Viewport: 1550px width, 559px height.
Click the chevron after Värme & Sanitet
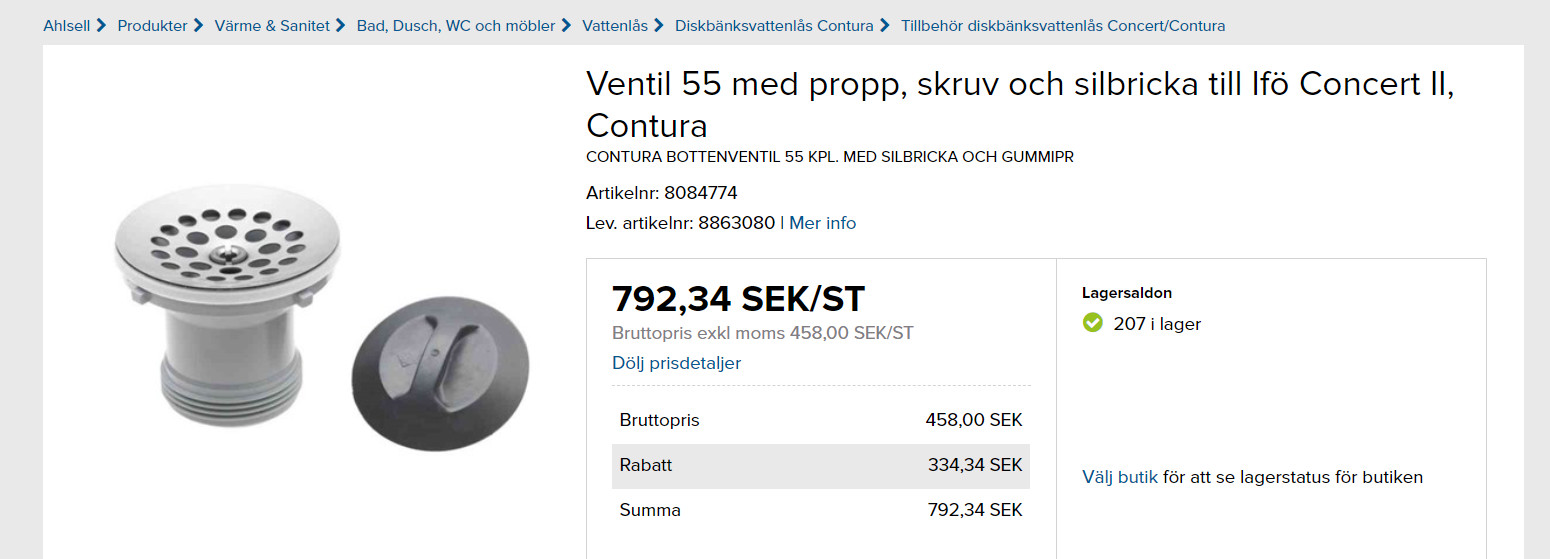(x=341, y=25)
